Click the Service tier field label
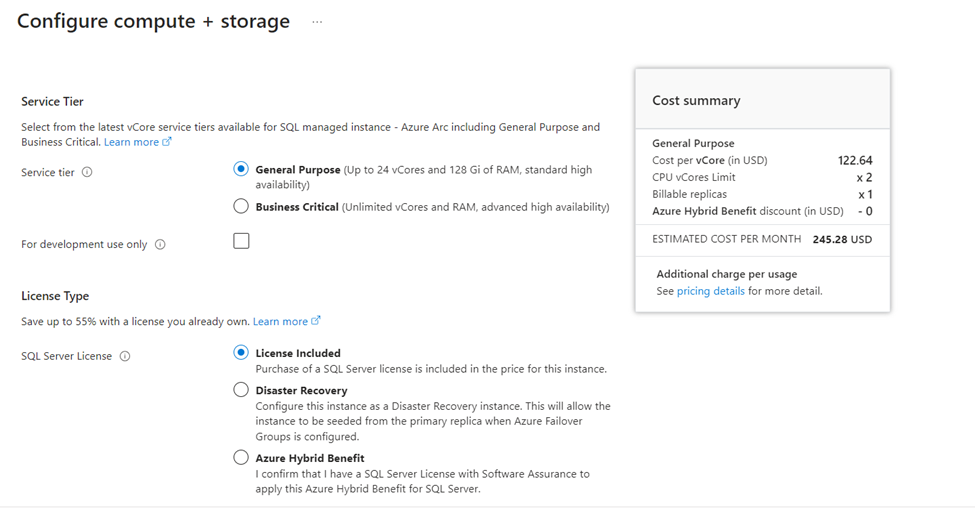 point(48,172)
